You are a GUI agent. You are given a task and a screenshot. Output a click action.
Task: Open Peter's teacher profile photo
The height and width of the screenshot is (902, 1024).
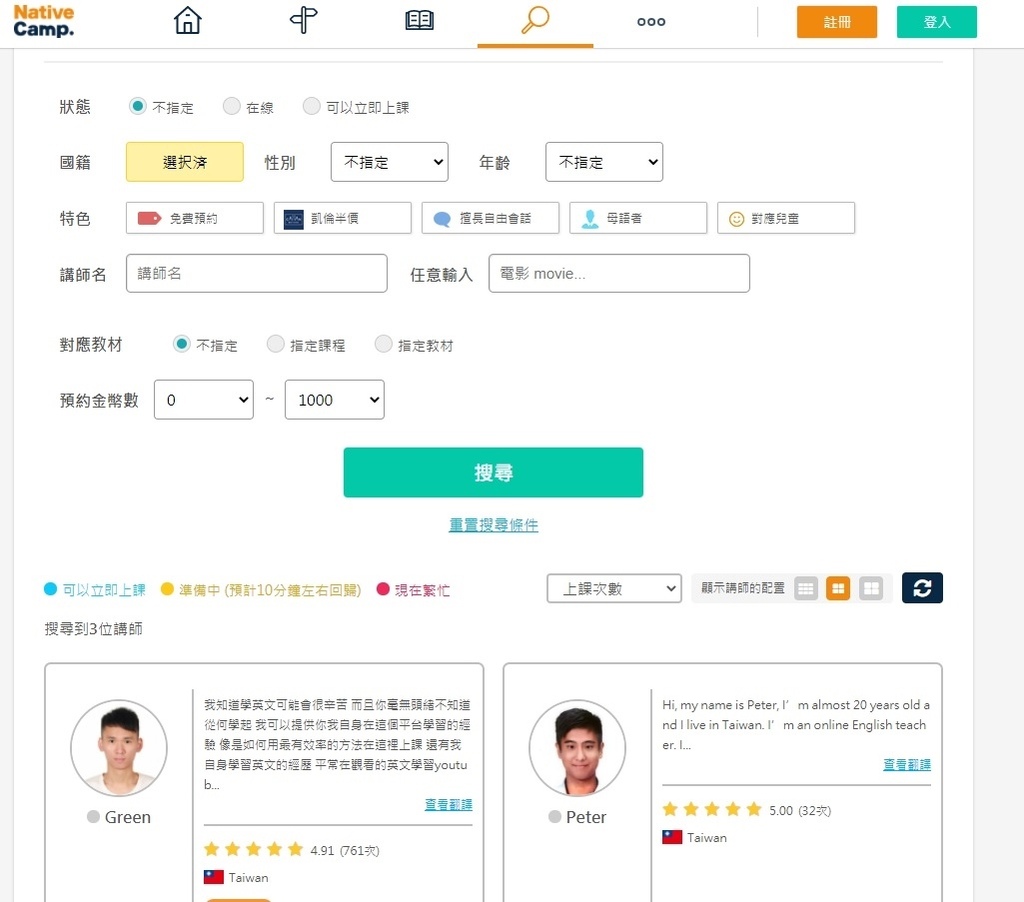pos(577,748)
